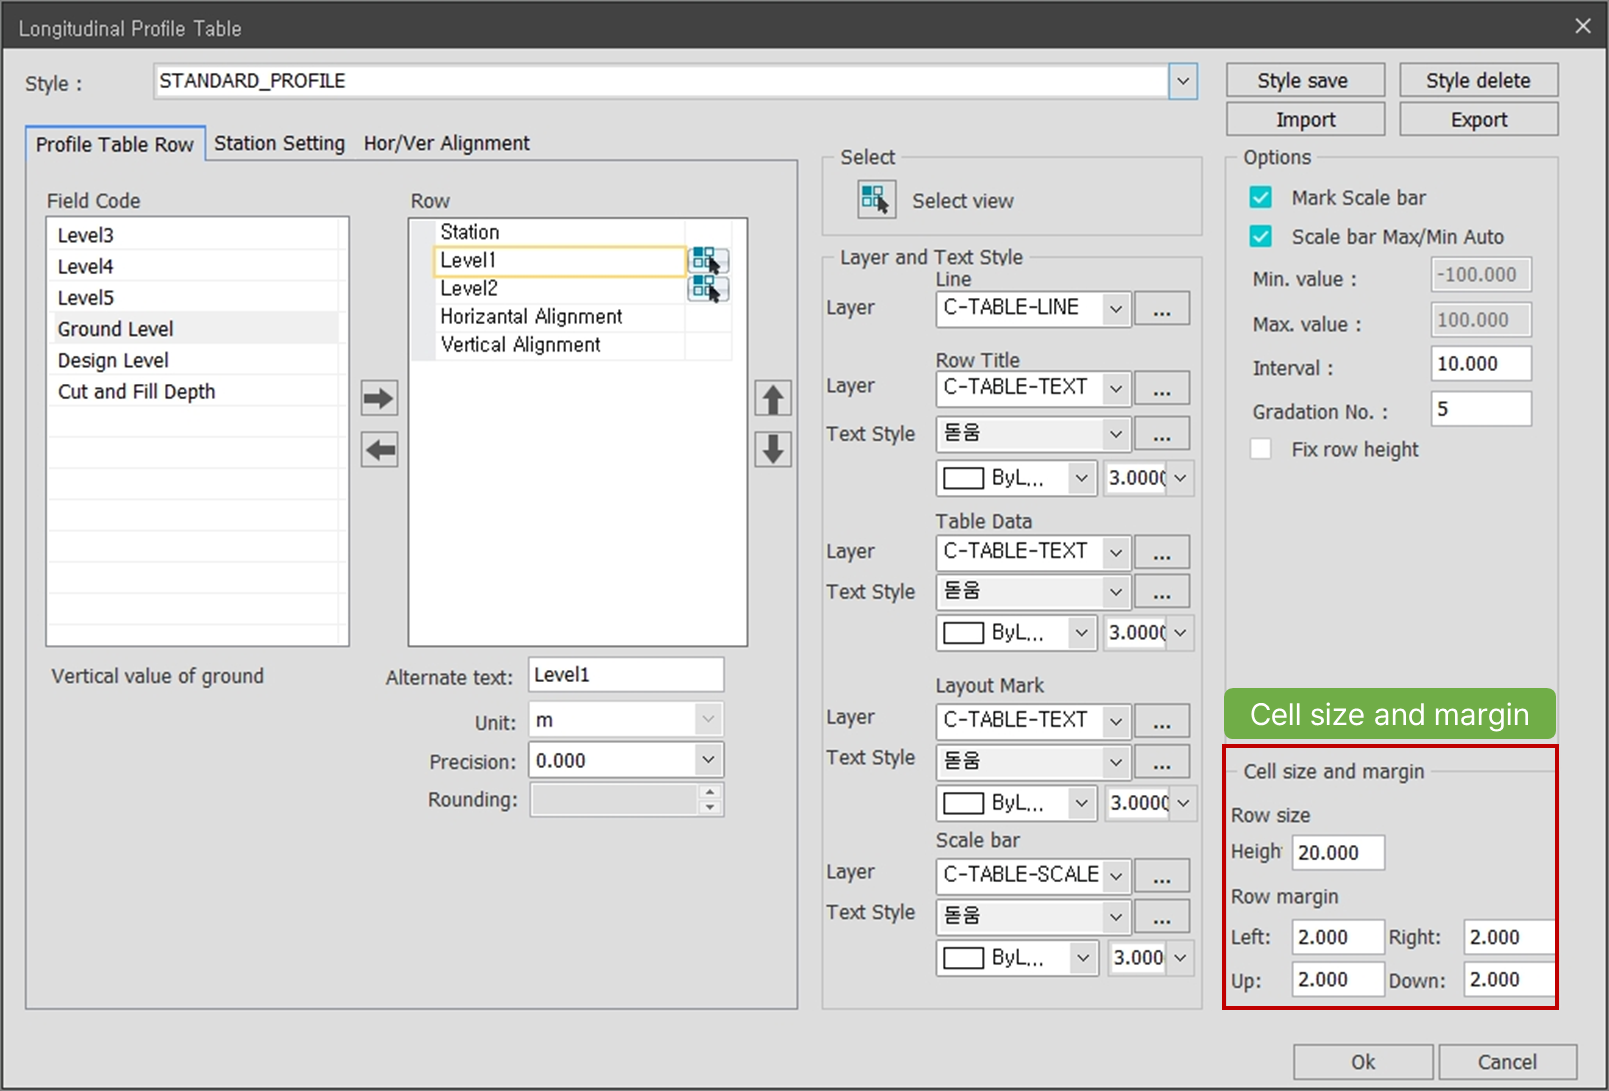Toggle Scale bar Max/Min Auto checkbox
The image size is (1609, 1091).
point(1261,236)
